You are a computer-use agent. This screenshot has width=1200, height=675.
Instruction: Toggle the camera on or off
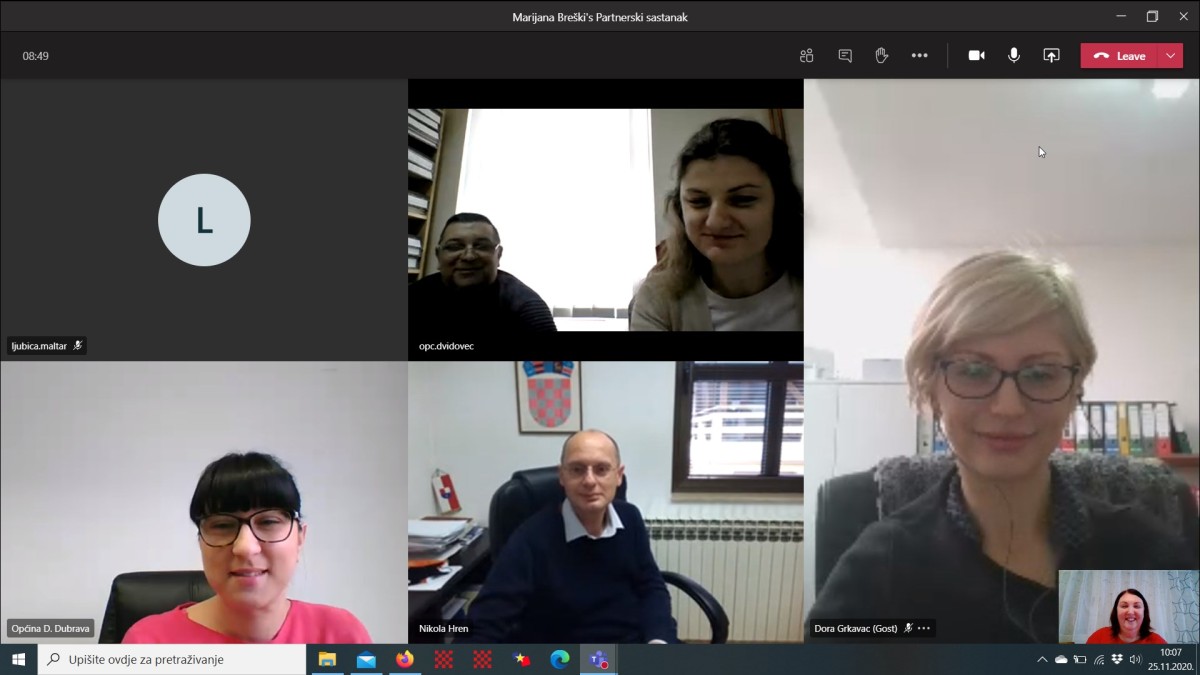[x=977, y=56]
